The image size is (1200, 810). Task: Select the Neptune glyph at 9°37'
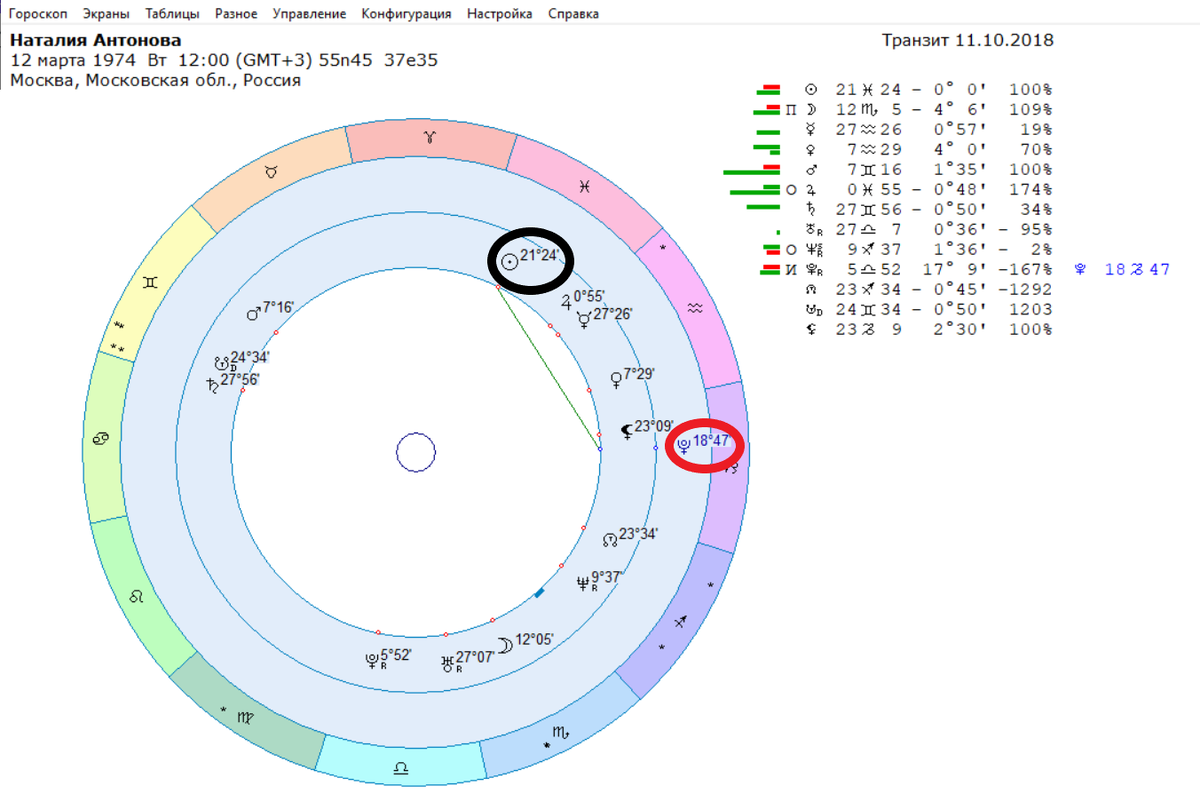pyautogui.click(x=583, y=581)
